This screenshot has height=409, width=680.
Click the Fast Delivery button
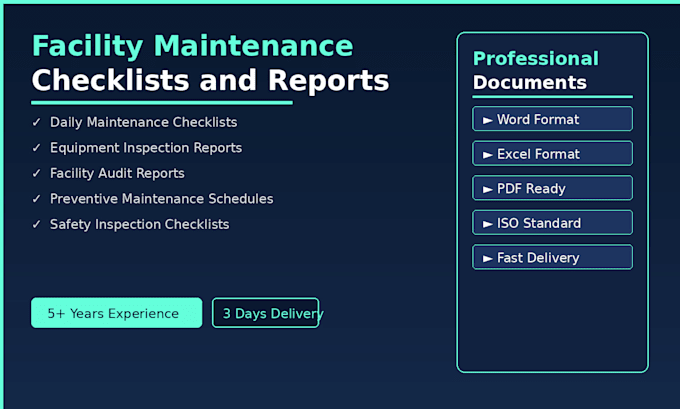(x=552, y=258)
